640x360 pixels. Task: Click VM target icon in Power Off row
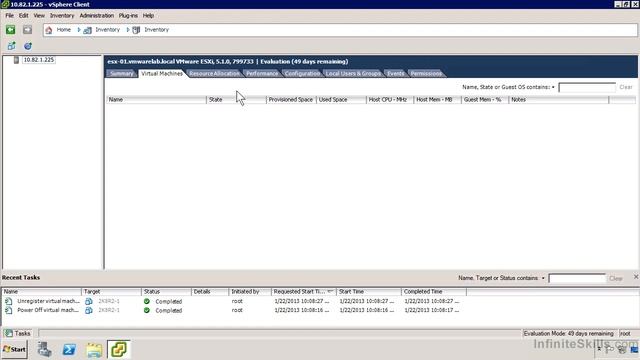point(89,310)
